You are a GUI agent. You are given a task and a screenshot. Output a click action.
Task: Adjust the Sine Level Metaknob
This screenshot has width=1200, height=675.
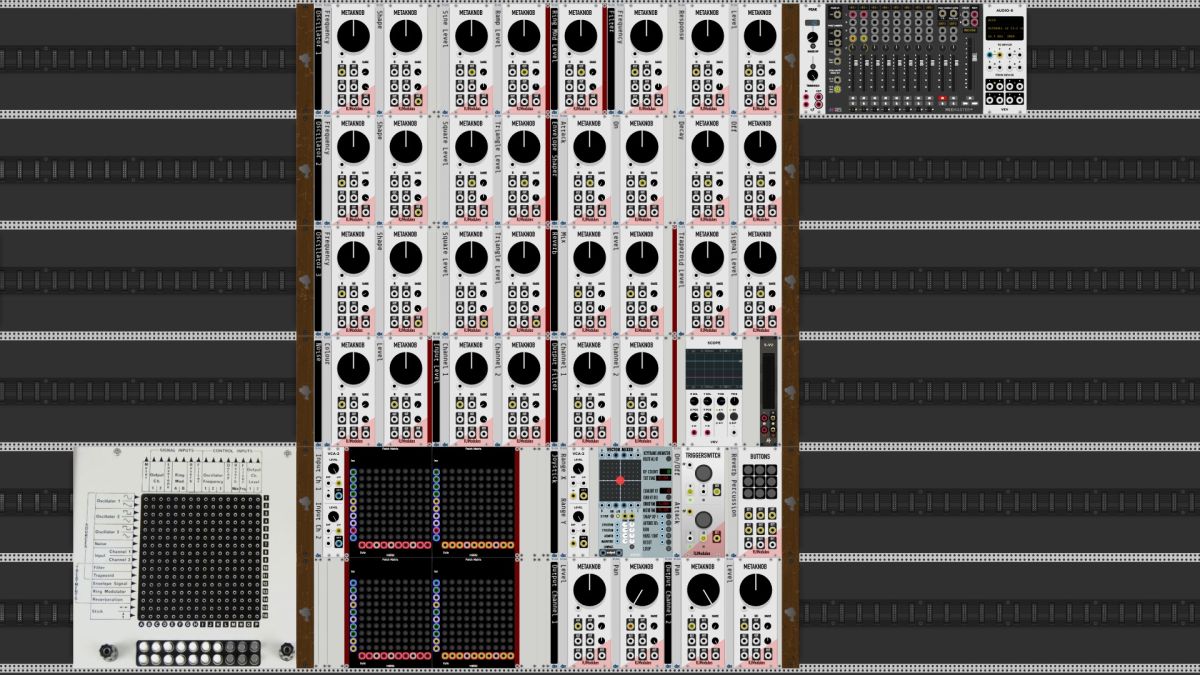point(471,37)
